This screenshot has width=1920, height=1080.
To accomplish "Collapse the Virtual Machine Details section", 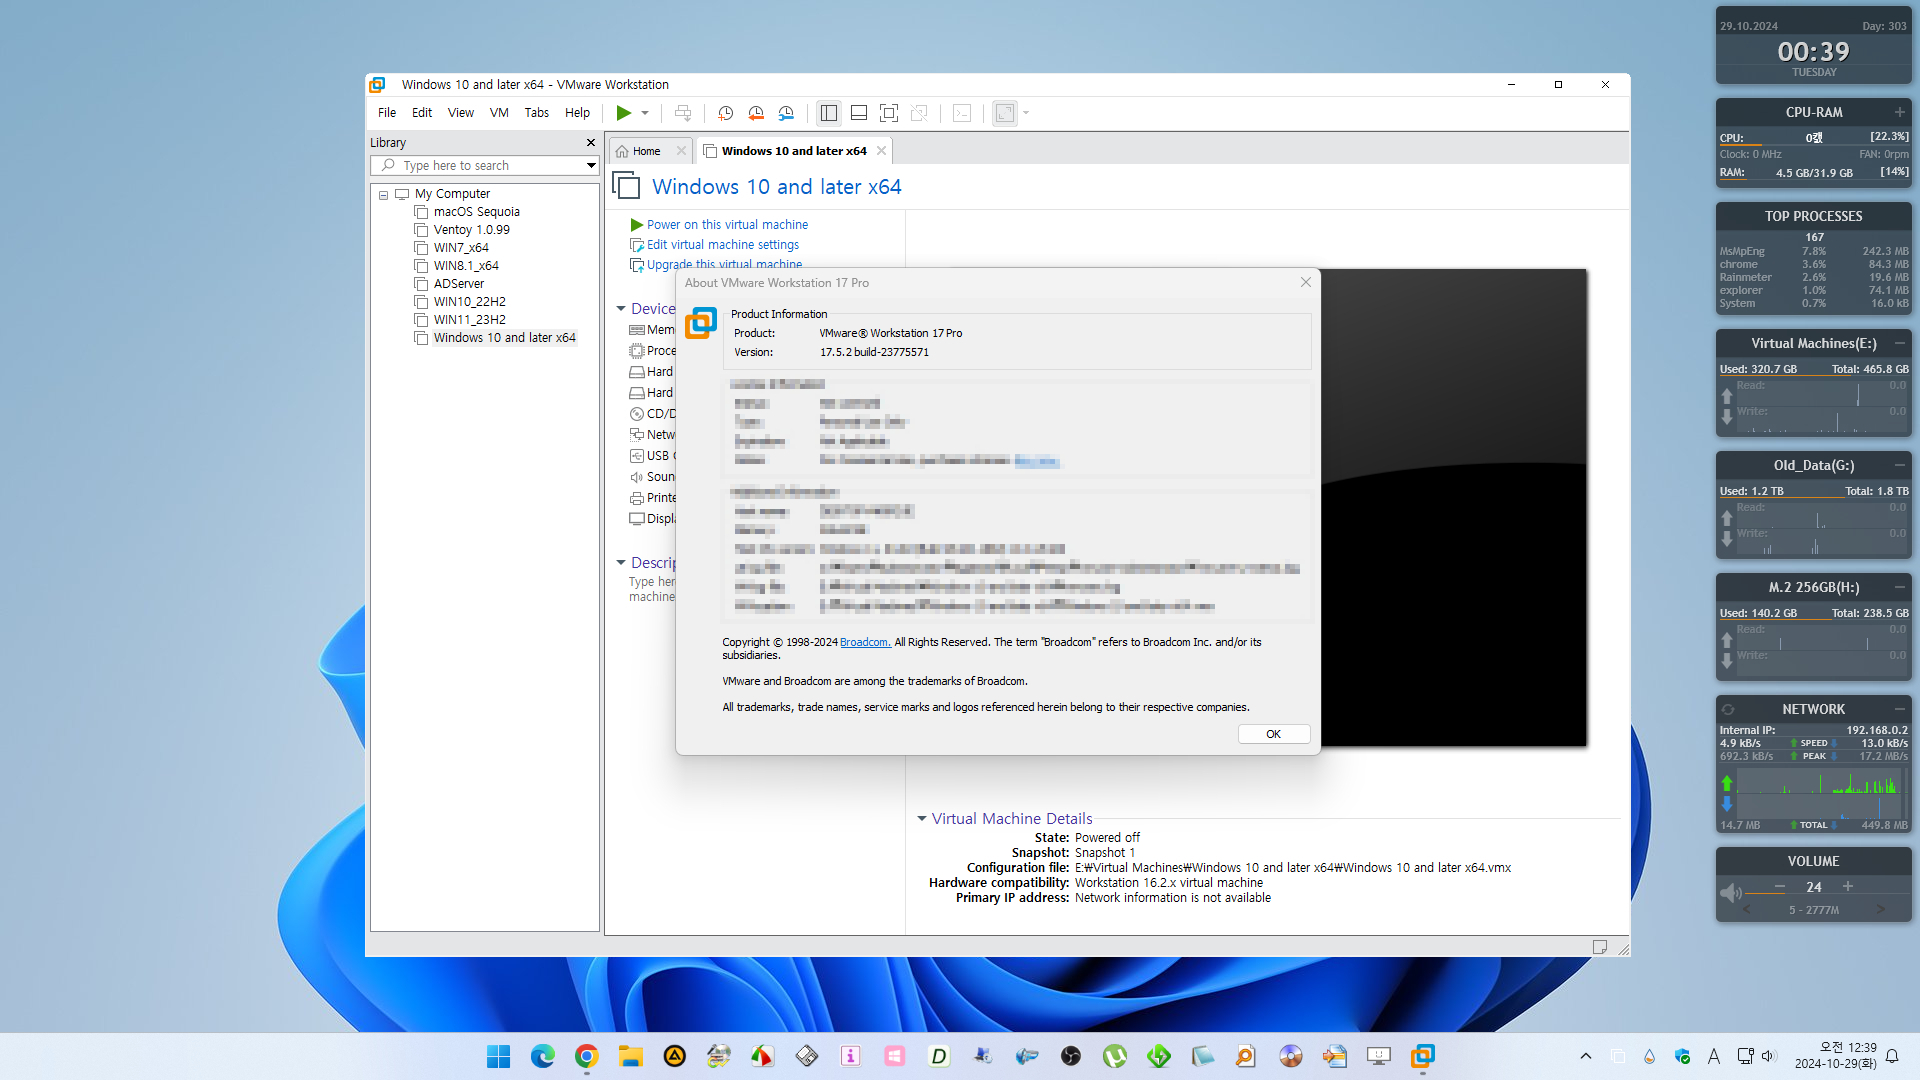I will click(922, 819).
